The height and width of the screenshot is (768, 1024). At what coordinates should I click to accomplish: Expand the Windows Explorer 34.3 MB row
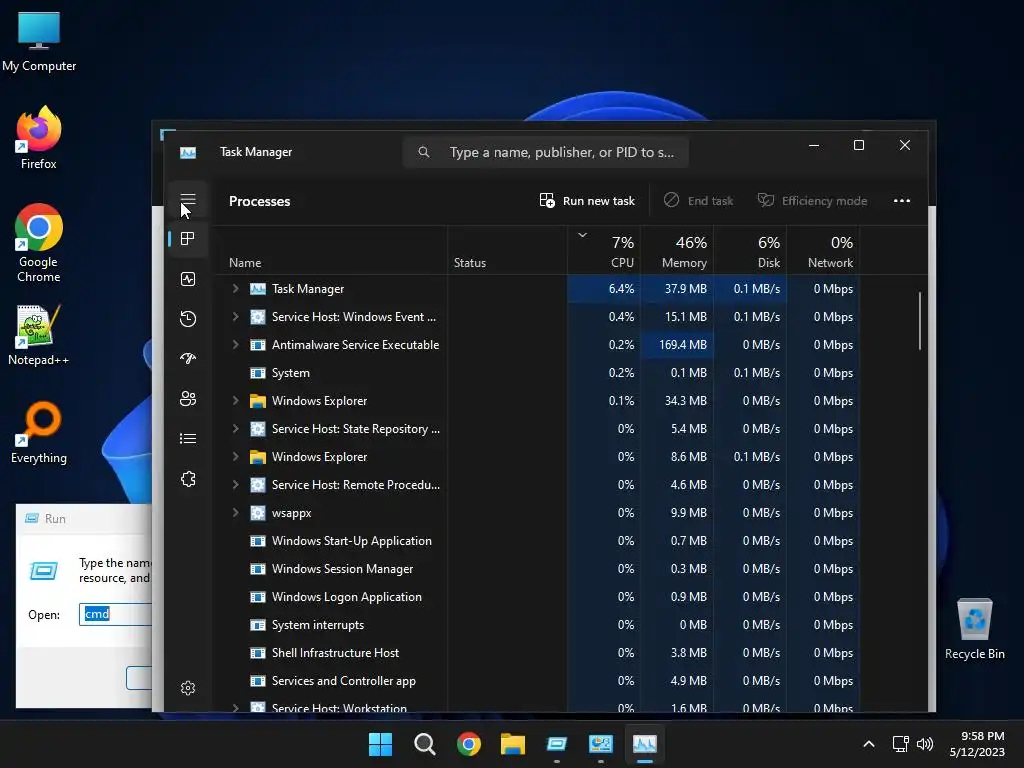click(x=235, y=401)
